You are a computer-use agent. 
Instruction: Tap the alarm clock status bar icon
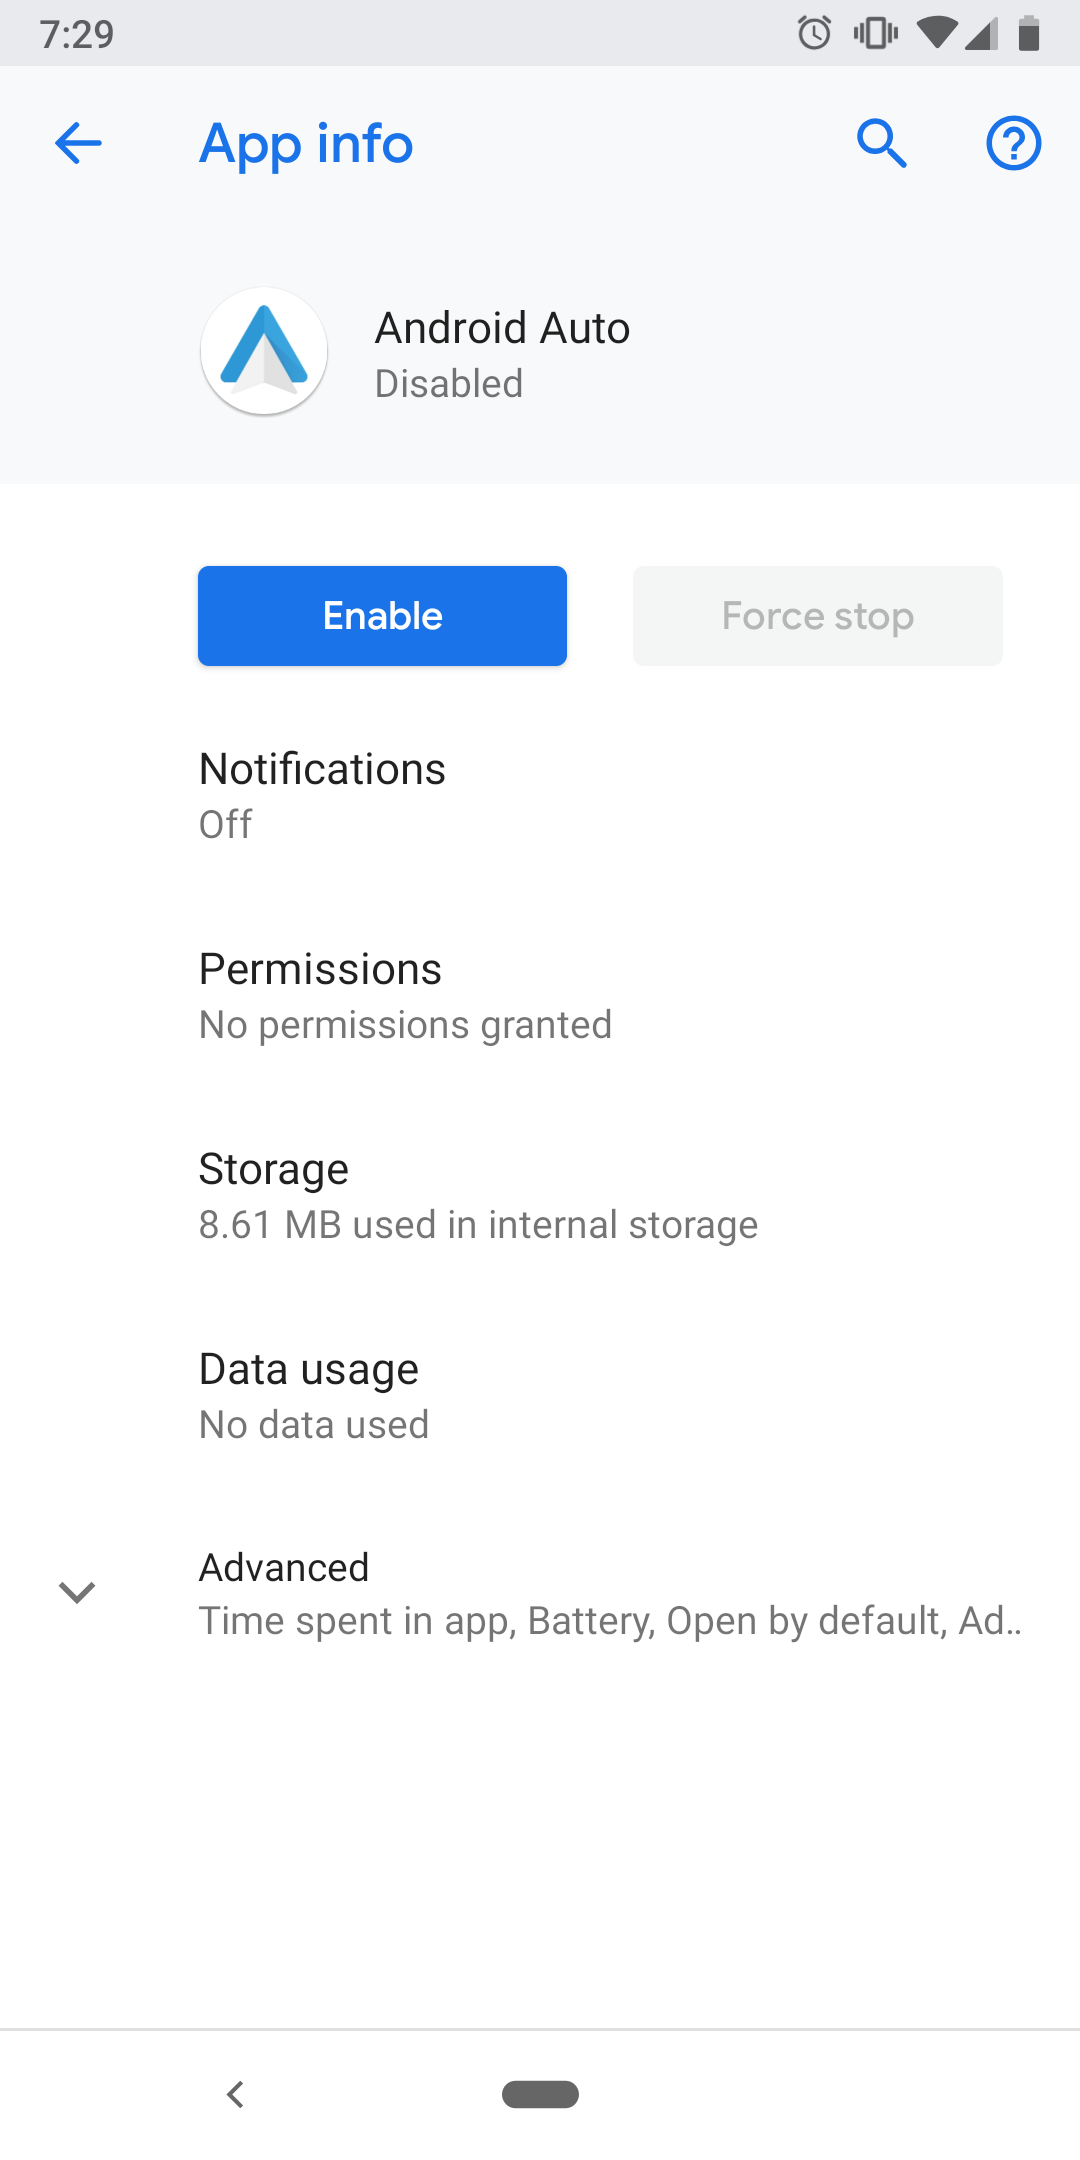tap(814, 33)
